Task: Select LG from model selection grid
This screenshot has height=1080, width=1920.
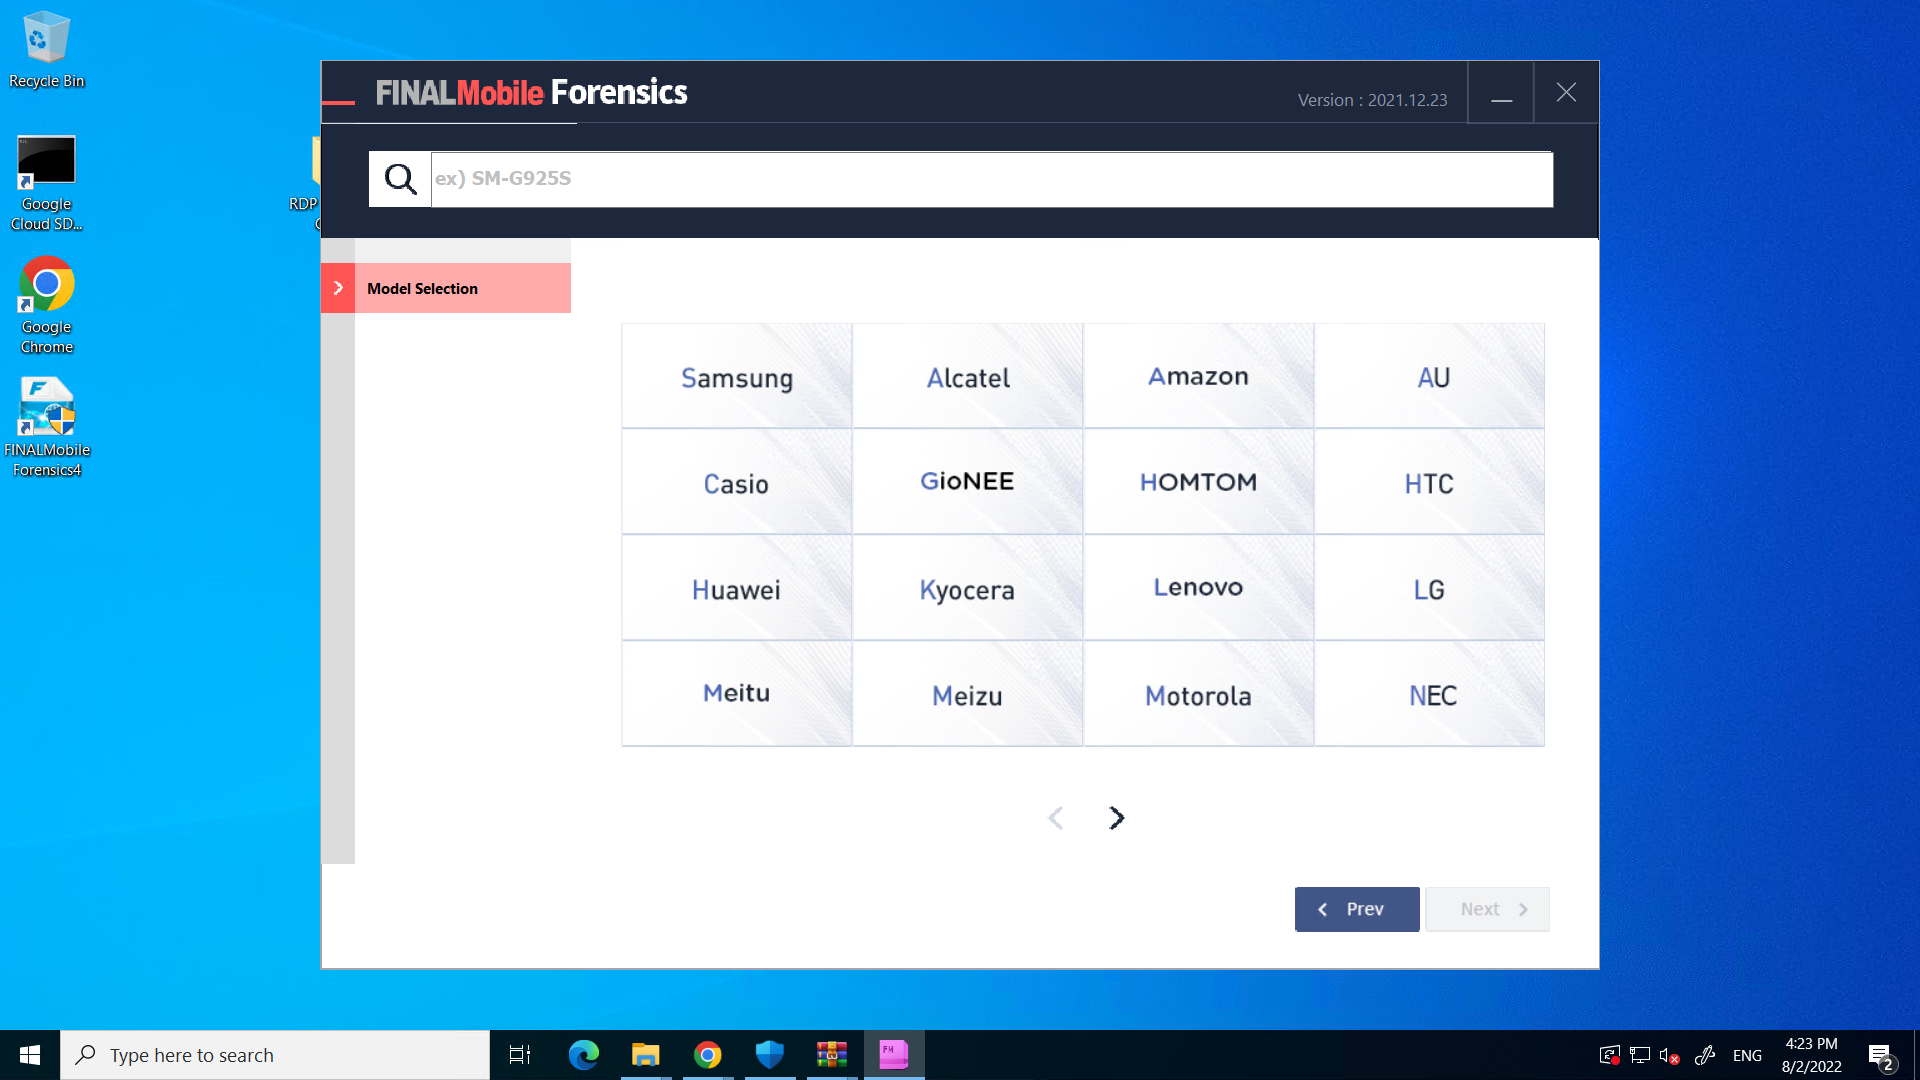Action: pyautogui.click(x=1431, y=588)
